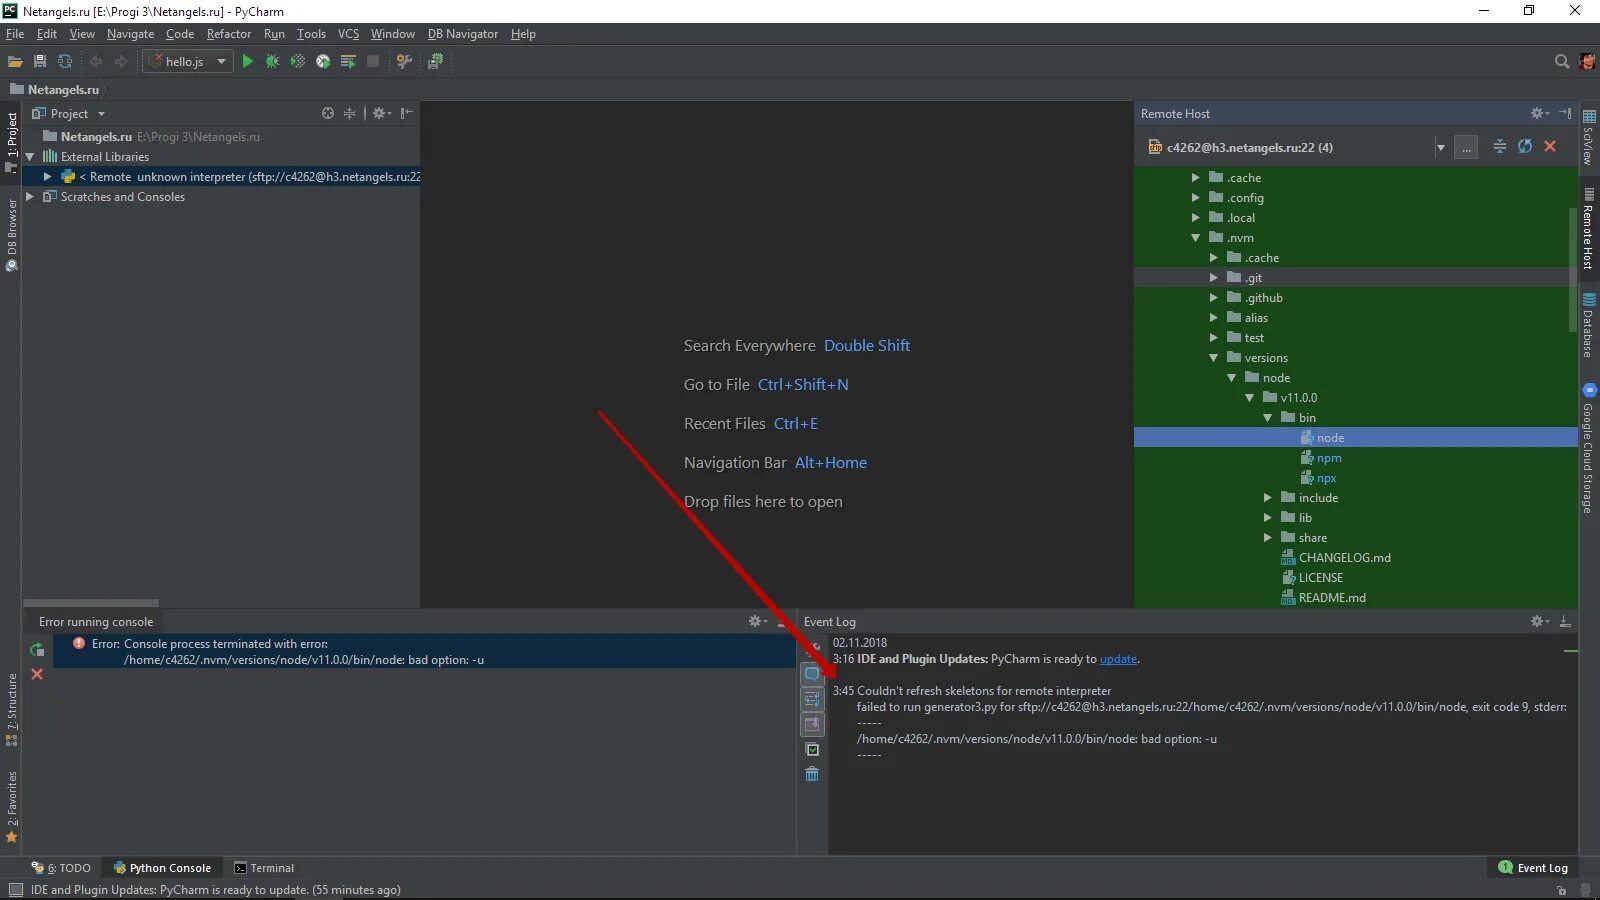Image resolution: width=1600 pixels, height=900 pixels.
Task: Collapse the v11.0.0 folder
Action: coord(1249,398)
